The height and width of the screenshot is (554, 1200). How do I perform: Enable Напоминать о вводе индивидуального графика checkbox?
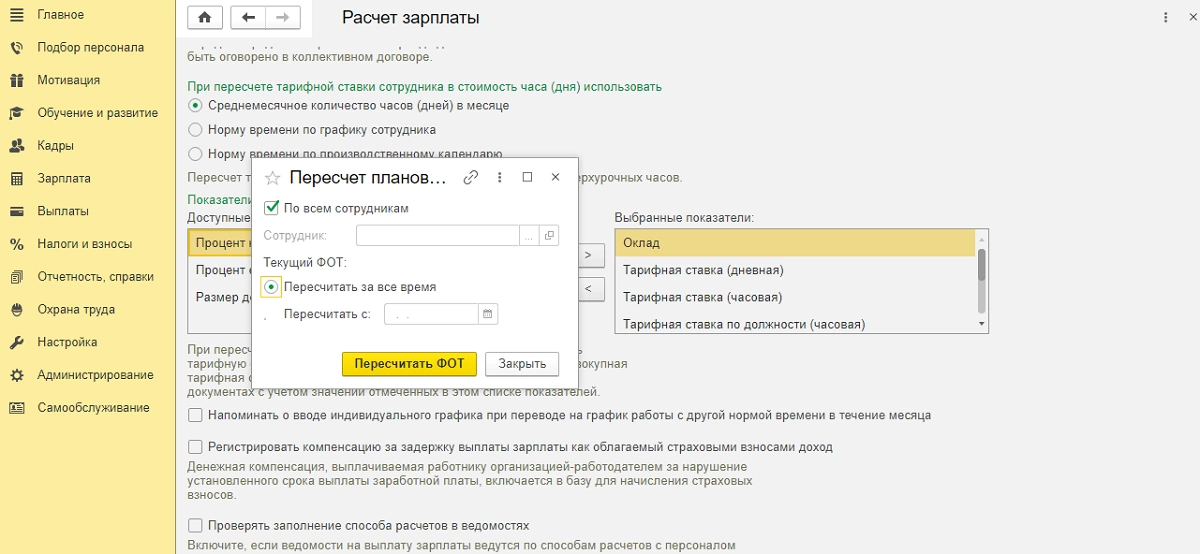[x=196, y=415]
